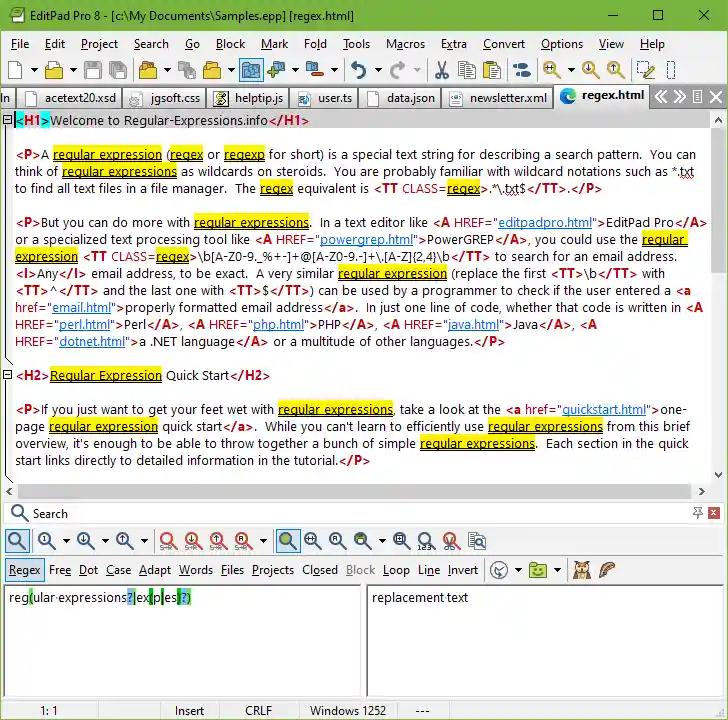This screenshot has height=720, width=728.
Task: Click the editpadpro.html link in the text
Action: pos(545,222)
